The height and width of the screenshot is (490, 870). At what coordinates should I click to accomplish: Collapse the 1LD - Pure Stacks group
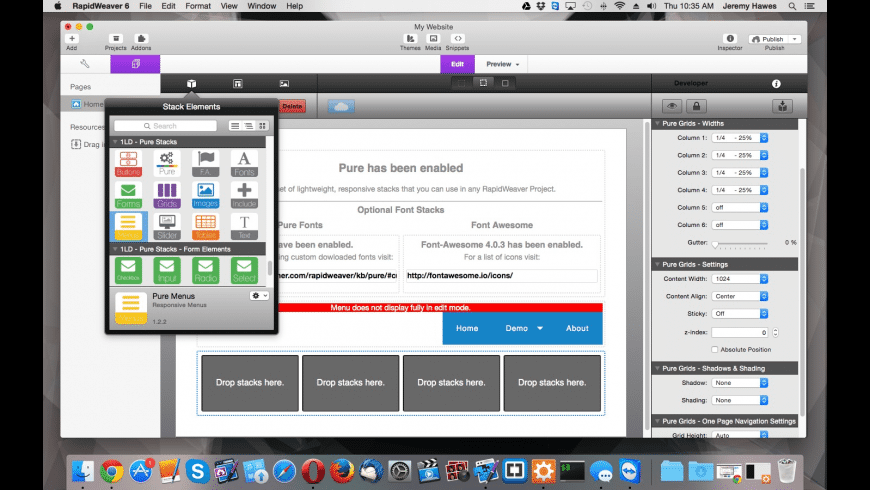coord(115,142)
